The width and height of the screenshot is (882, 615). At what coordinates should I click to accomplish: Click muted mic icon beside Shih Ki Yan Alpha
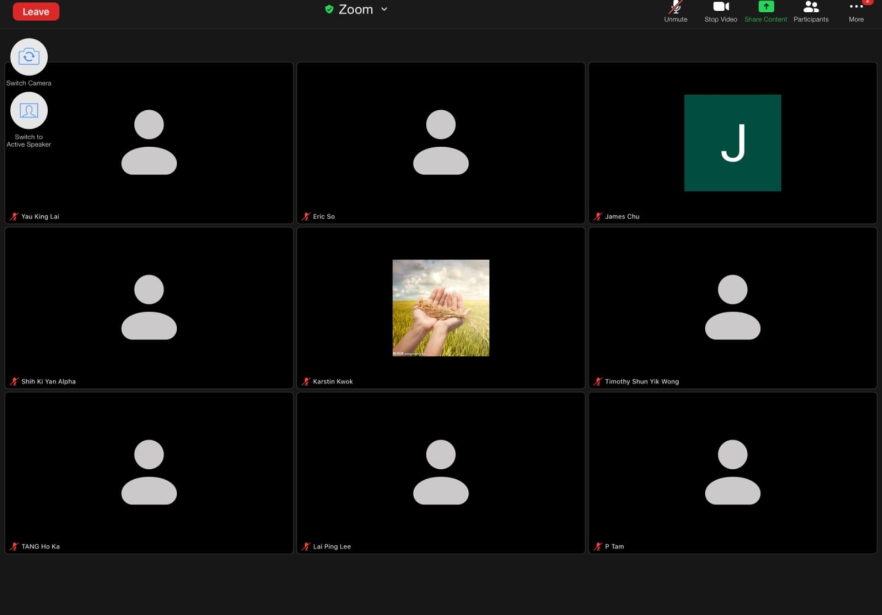(x=14, y=381)
